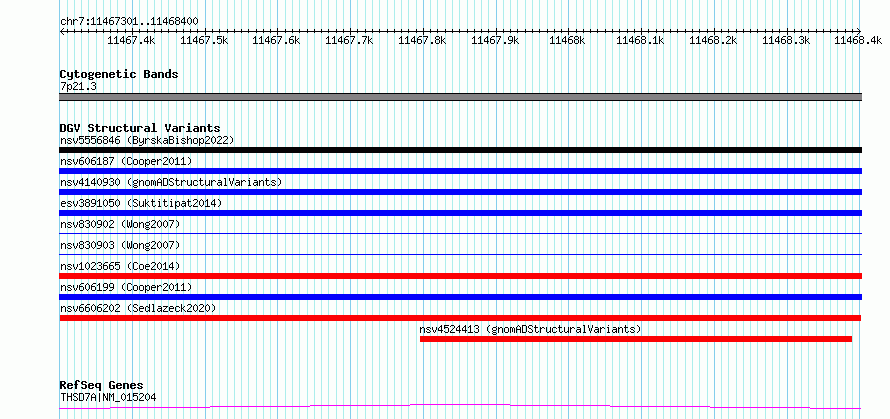The image size is (890, 419).
Task: Select the gray 7p21.3 cytogenetic band bar
Action: (x=461, y=97)
